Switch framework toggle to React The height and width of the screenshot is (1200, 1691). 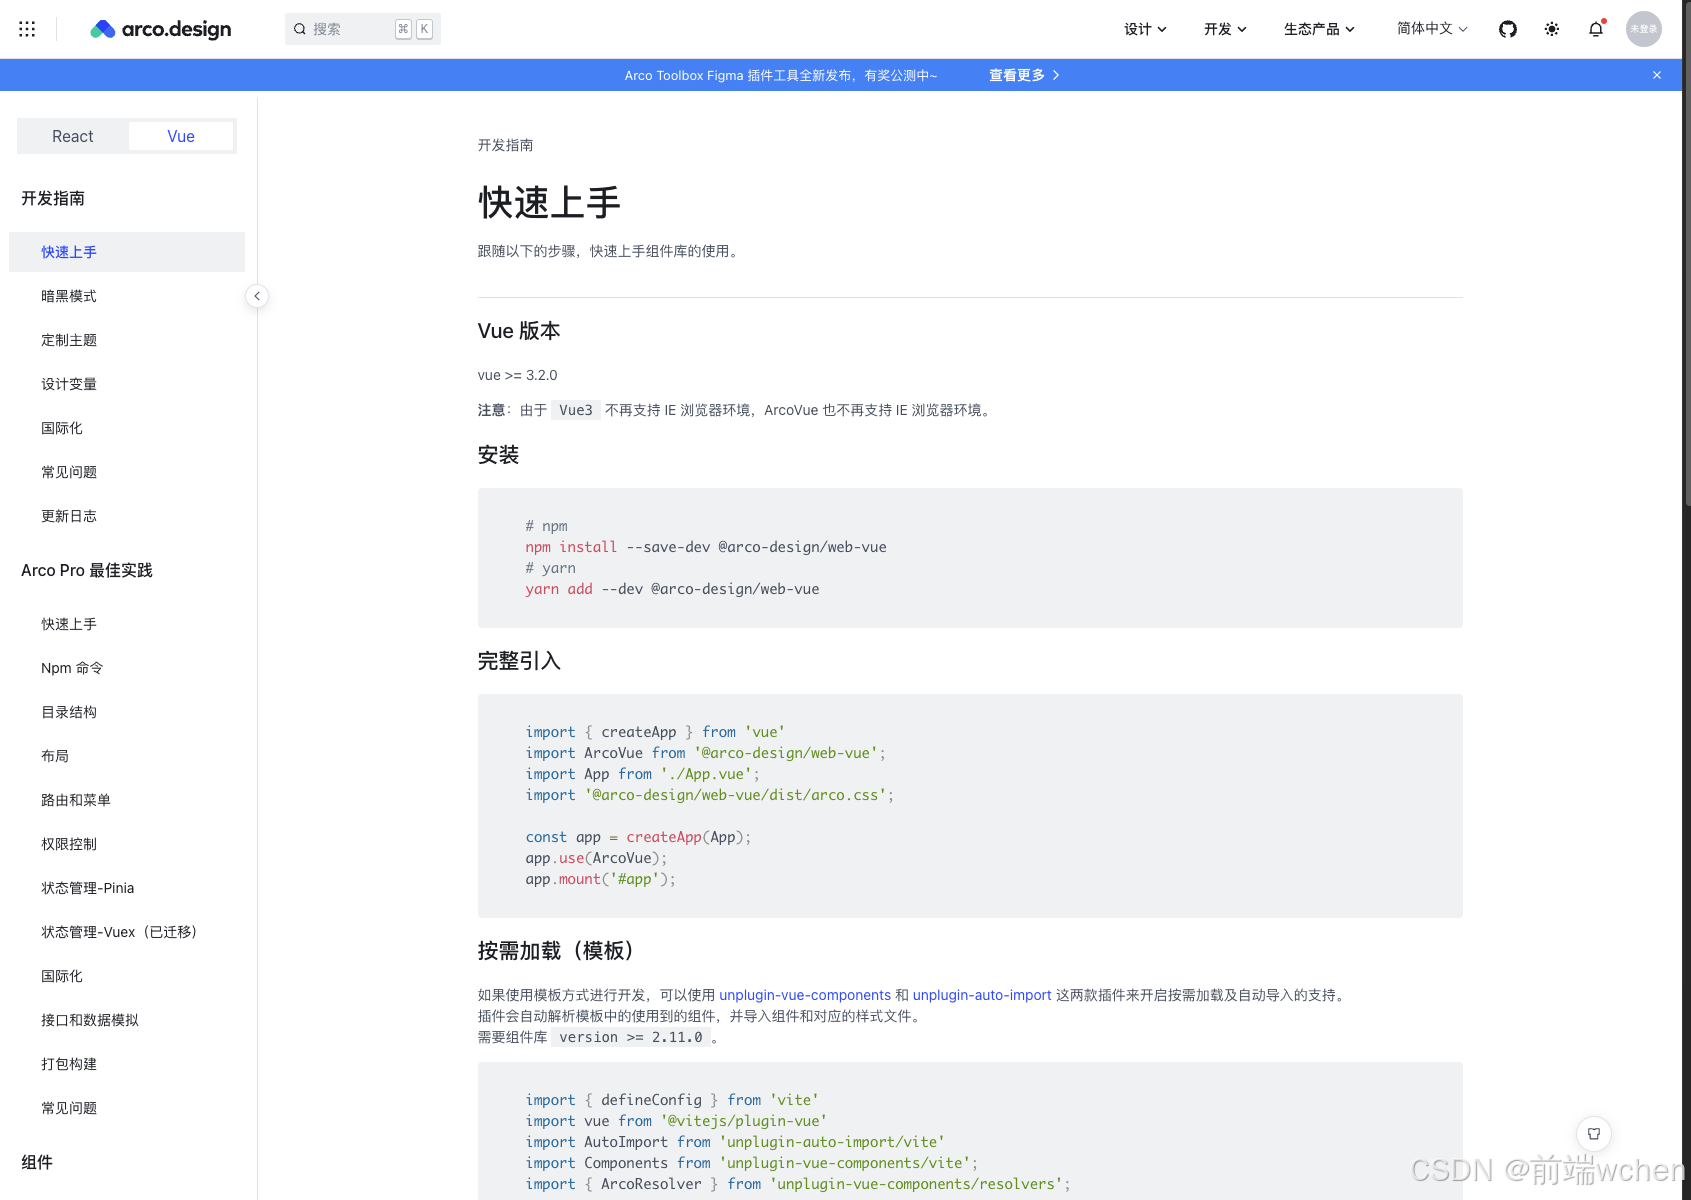[x=72, y=135]
